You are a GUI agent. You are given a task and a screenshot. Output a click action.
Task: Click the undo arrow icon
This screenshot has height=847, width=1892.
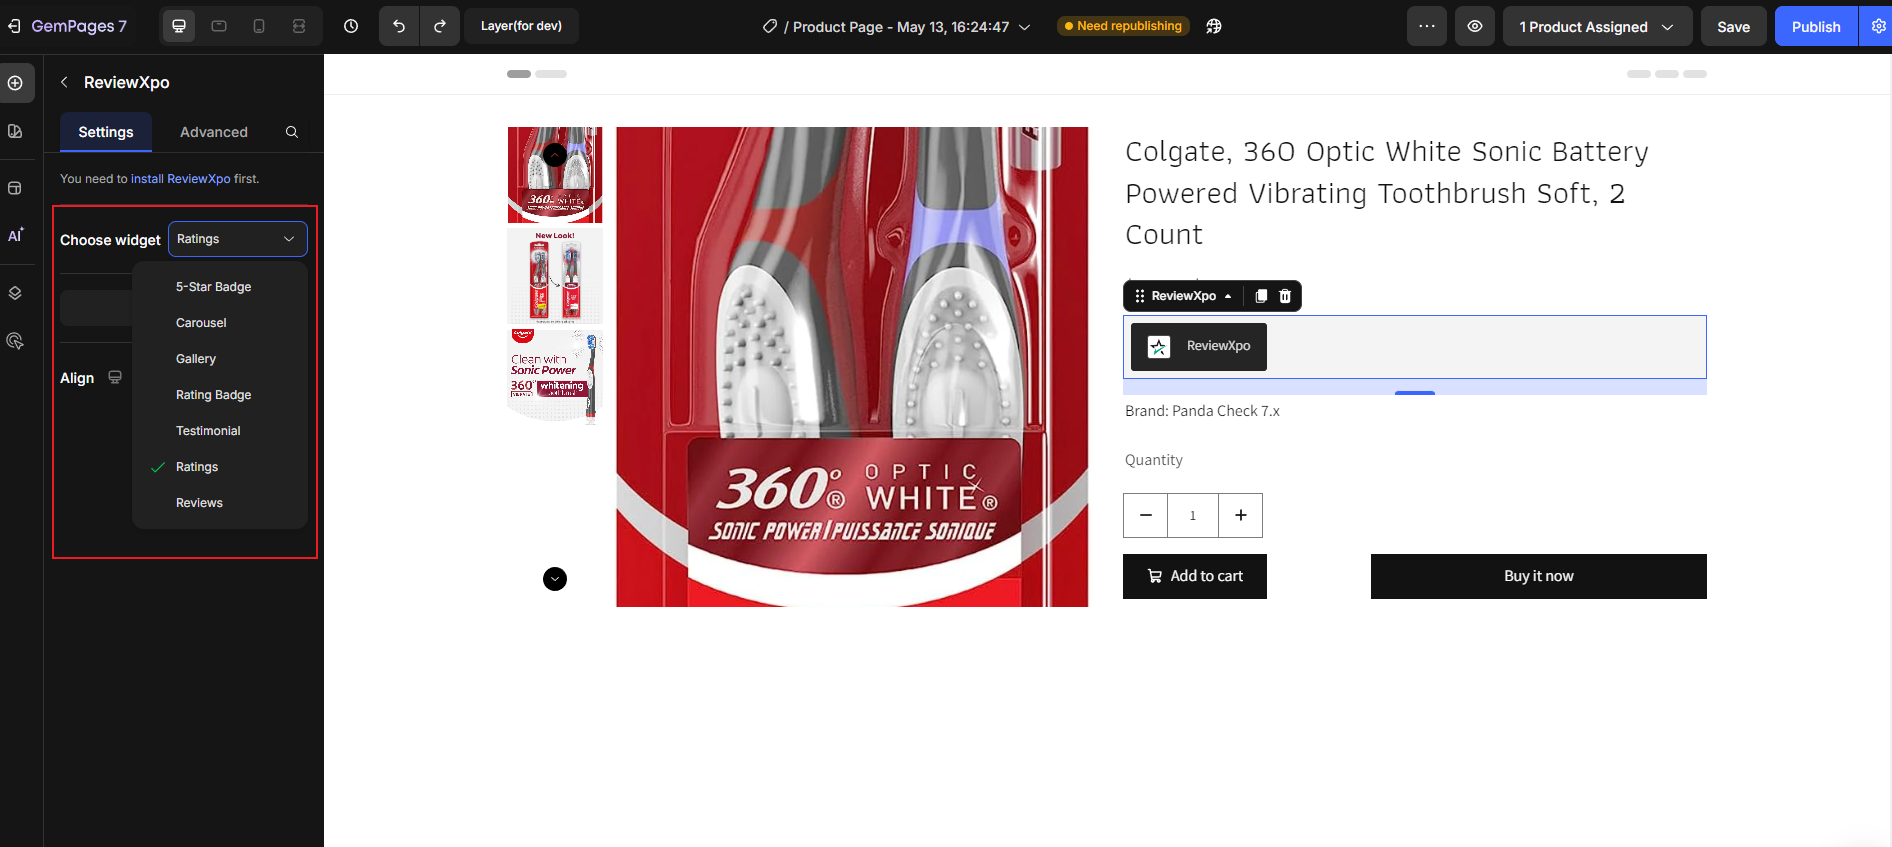(x=399, y=26)
